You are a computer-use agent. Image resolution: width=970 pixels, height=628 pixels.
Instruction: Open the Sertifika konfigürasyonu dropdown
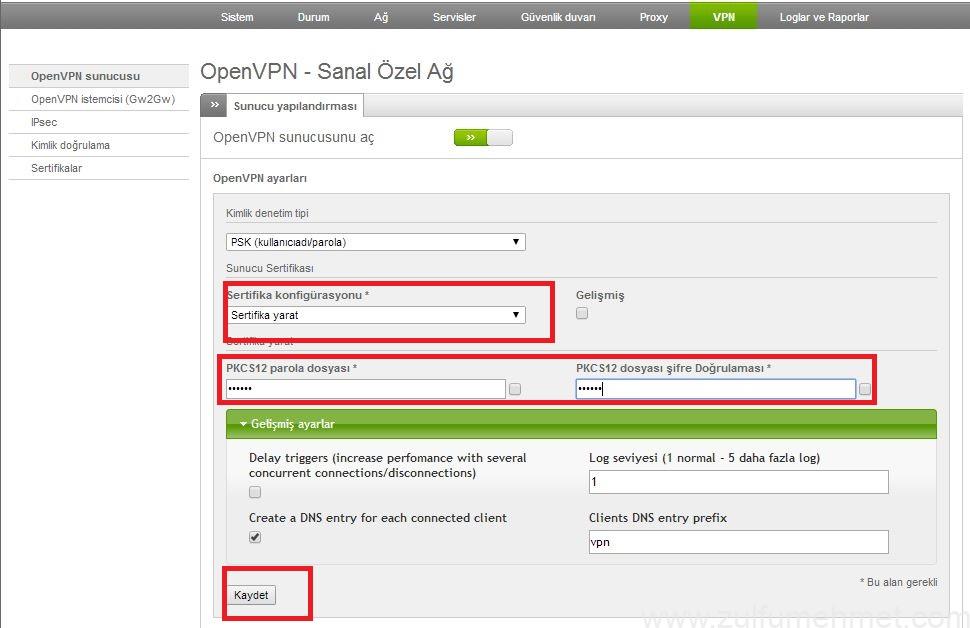click(x=376, y=315)
